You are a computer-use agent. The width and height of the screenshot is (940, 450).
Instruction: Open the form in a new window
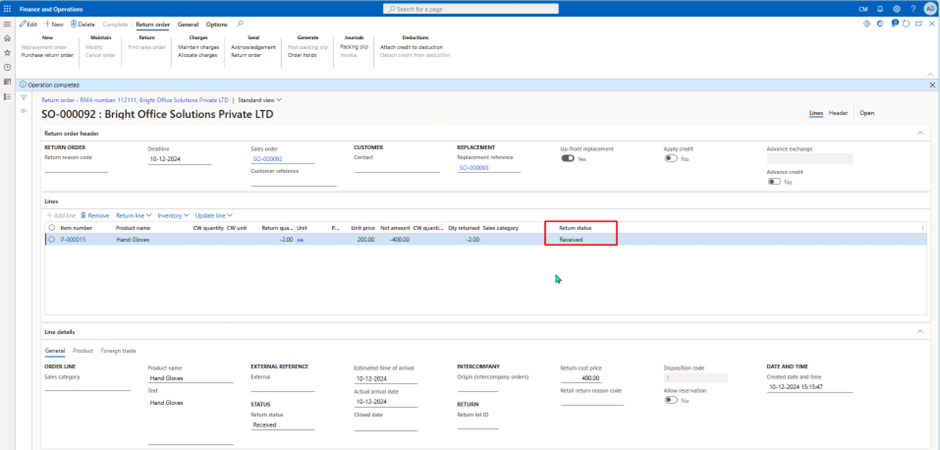coord(918,24)
